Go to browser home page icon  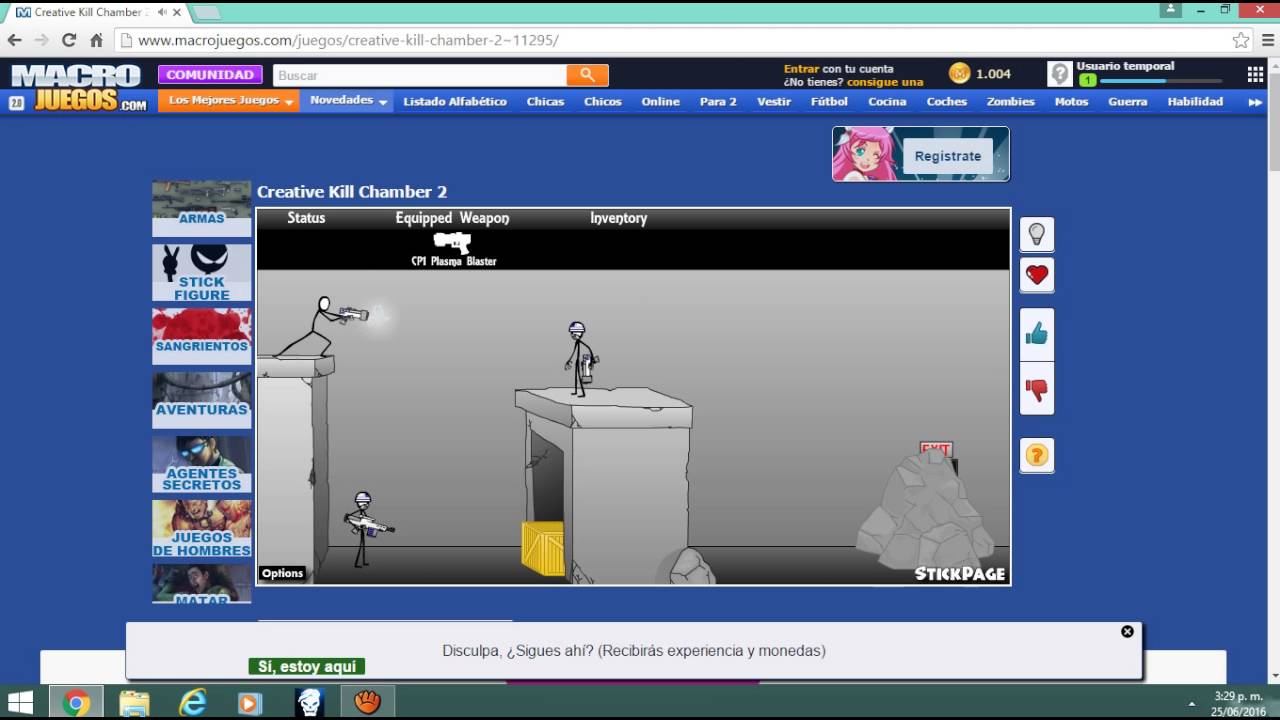pyautogui.click(x=96, y=40)
